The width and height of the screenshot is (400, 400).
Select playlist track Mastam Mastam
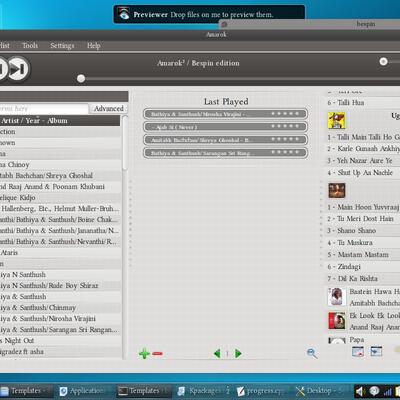point(362,255)
